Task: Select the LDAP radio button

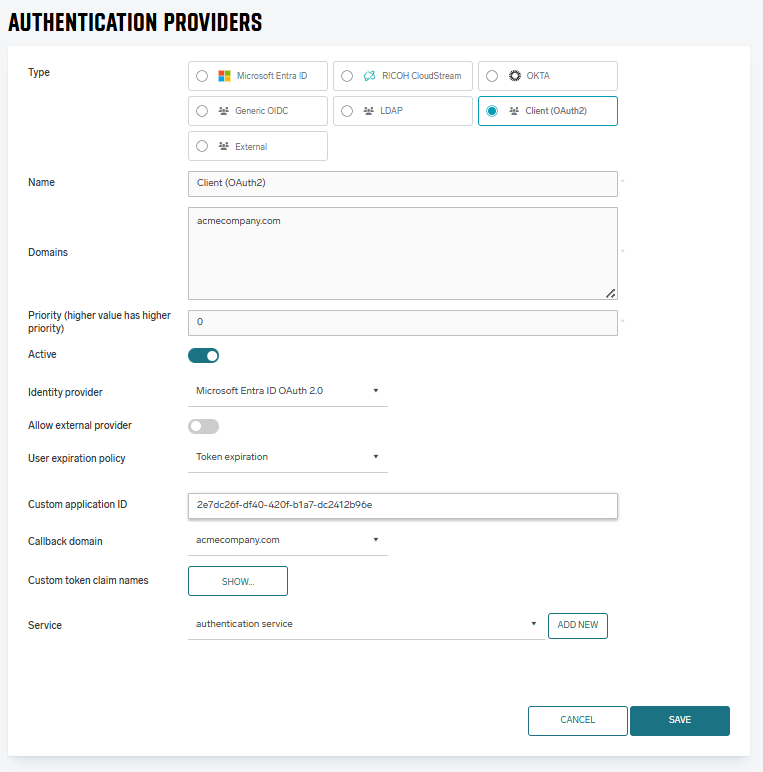Action: click(x=347, y=111)
